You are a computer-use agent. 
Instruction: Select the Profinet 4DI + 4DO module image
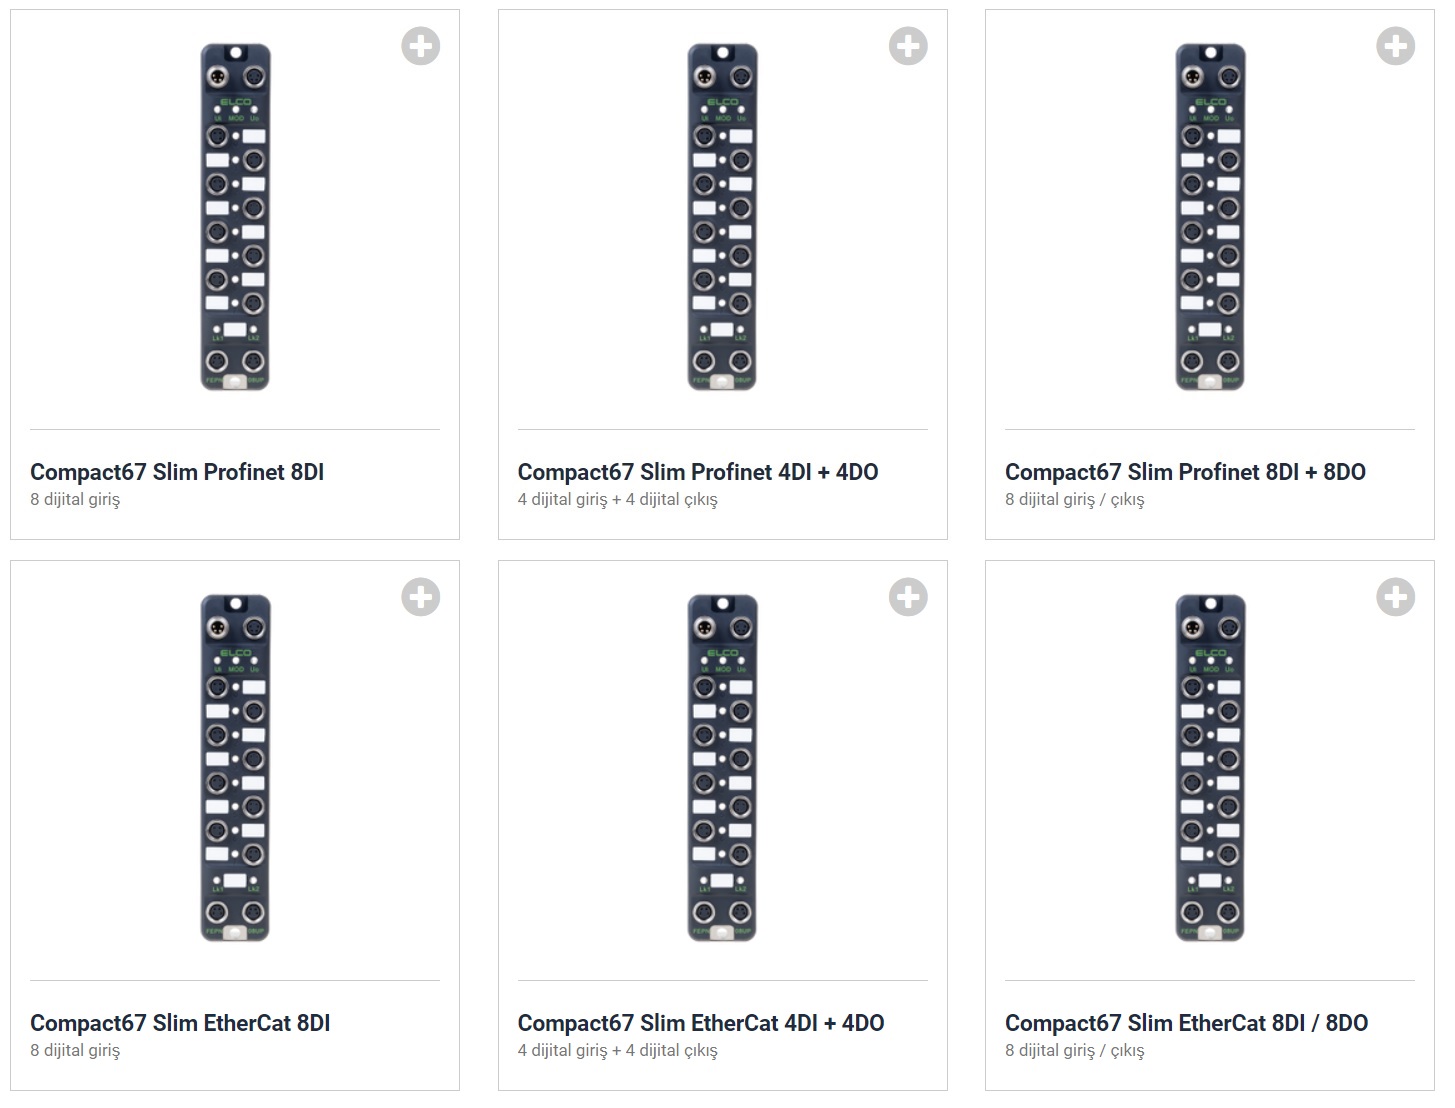(x=722, y=217)
